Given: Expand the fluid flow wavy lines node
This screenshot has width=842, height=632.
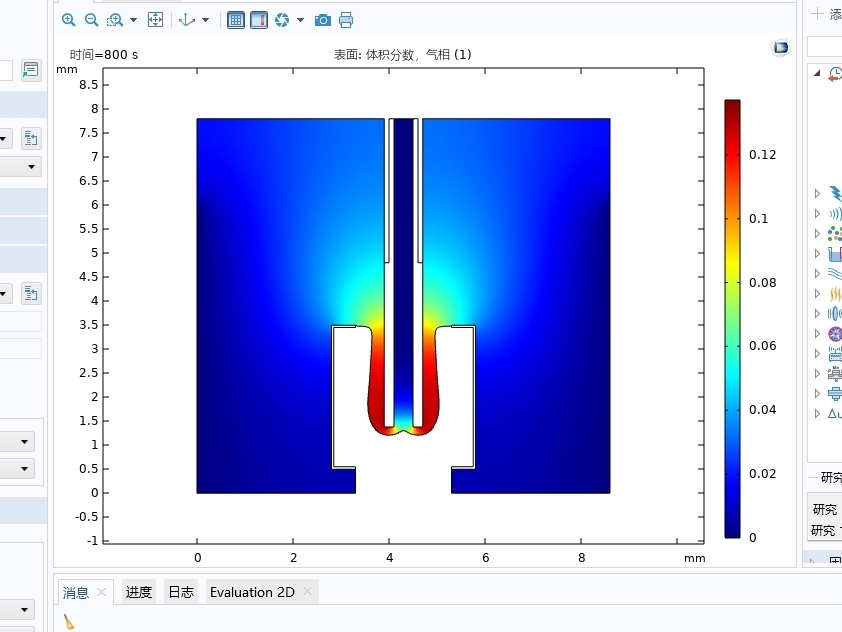Looking at the screenshot, I should click(x=817, y=273).
